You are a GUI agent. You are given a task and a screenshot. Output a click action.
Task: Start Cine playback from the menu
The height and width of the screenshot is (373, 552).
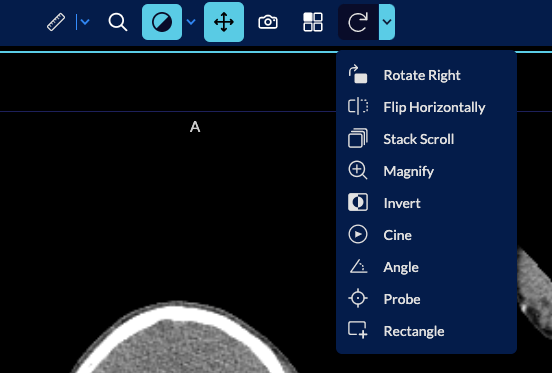tap(426, 235)
